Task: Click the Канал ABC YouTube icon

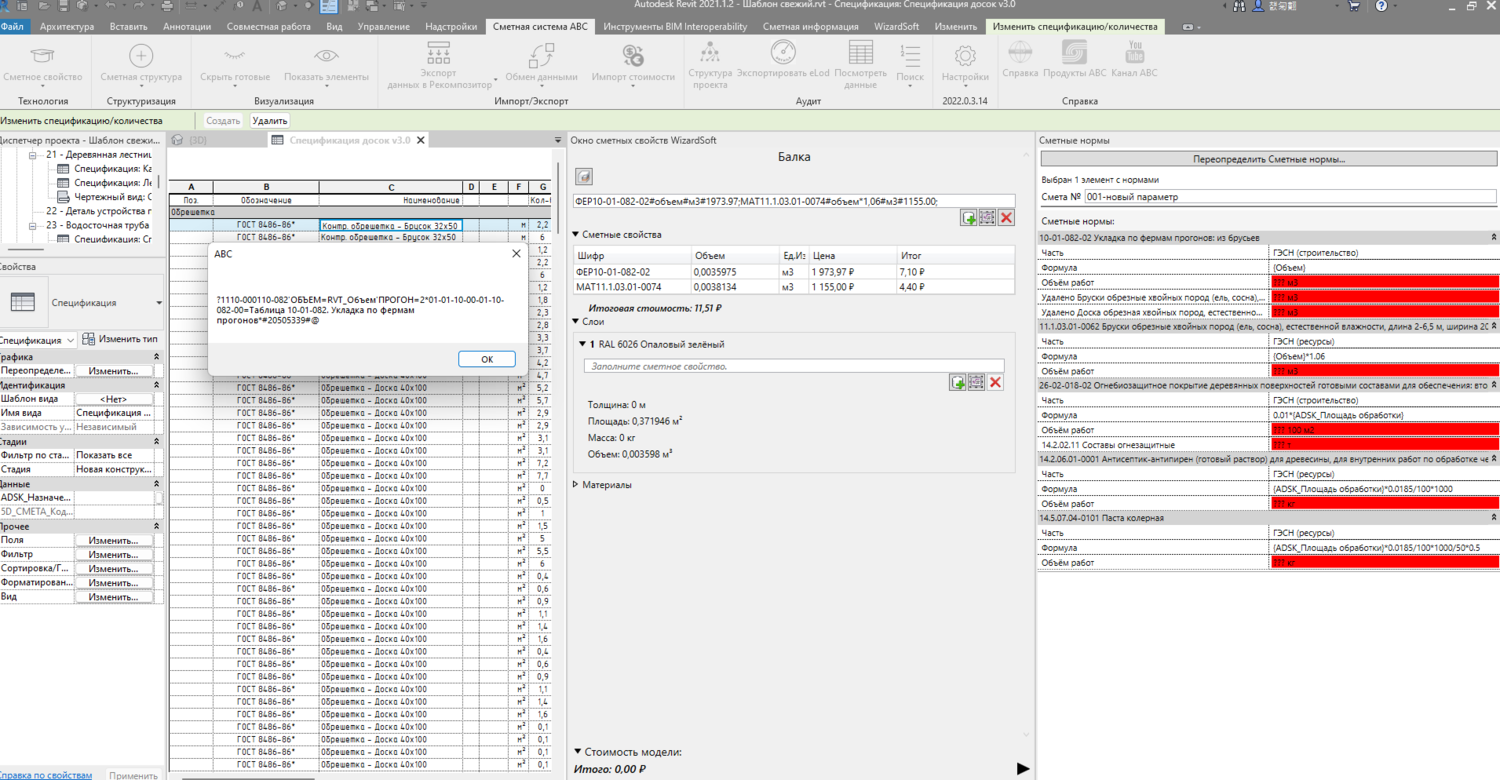Action: pos(1134,53)
